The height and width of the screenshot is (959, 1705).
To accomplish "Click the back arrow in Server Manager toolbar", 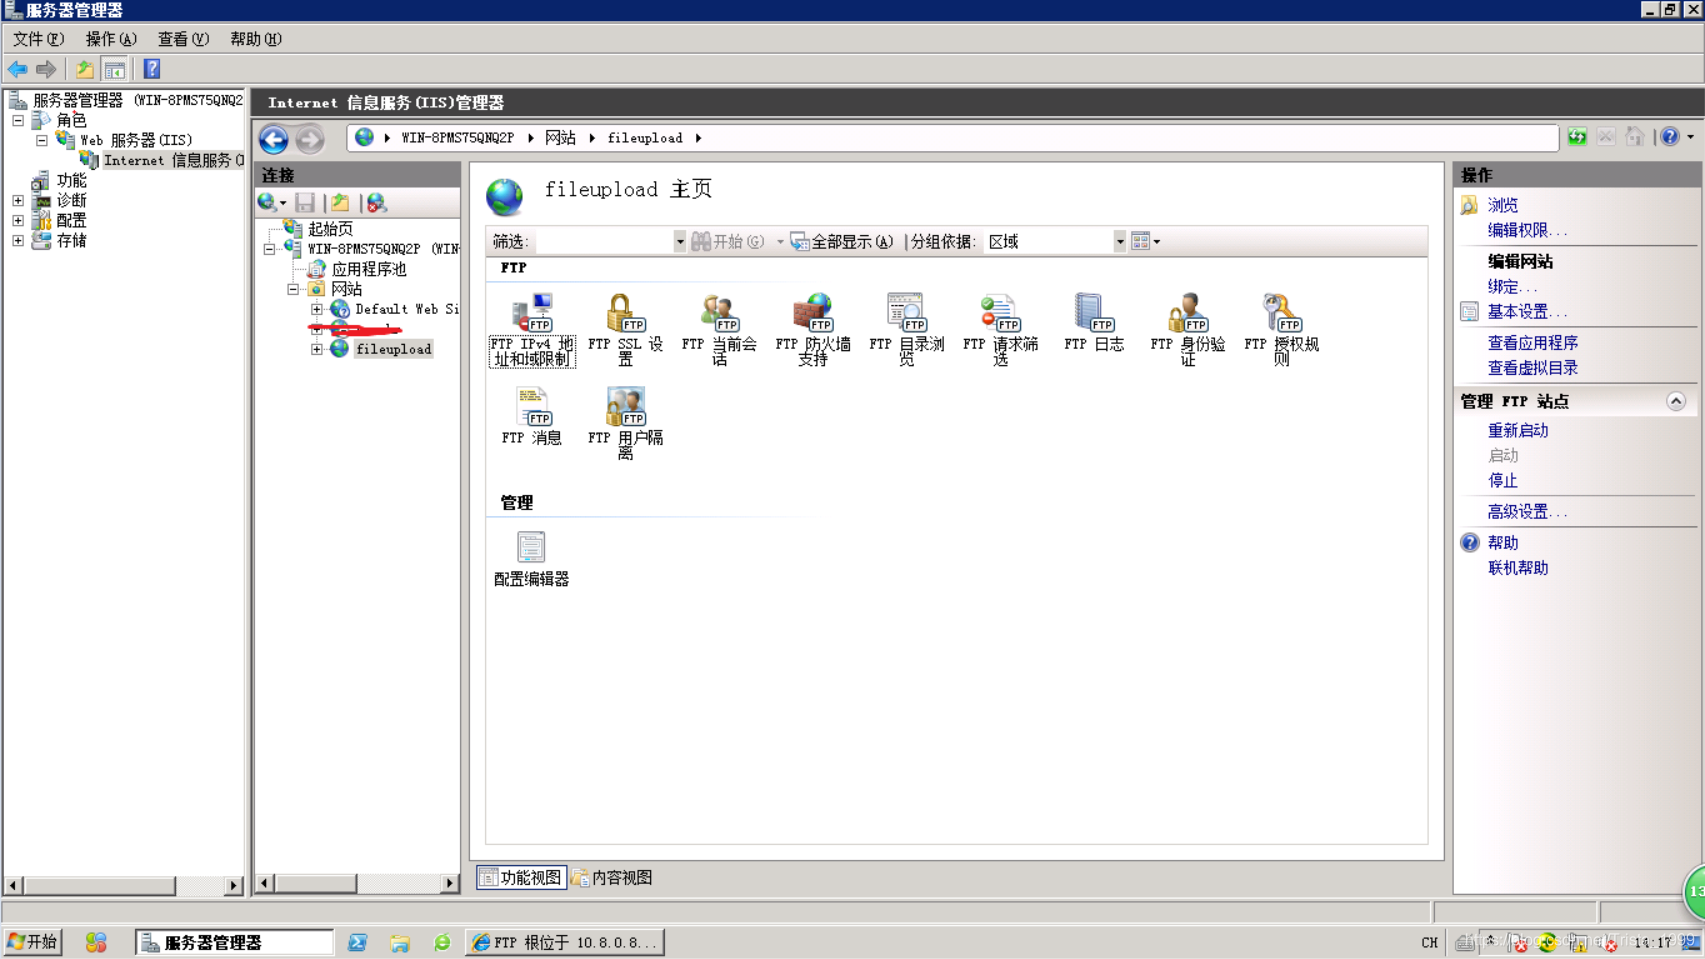I will (18, 69).
